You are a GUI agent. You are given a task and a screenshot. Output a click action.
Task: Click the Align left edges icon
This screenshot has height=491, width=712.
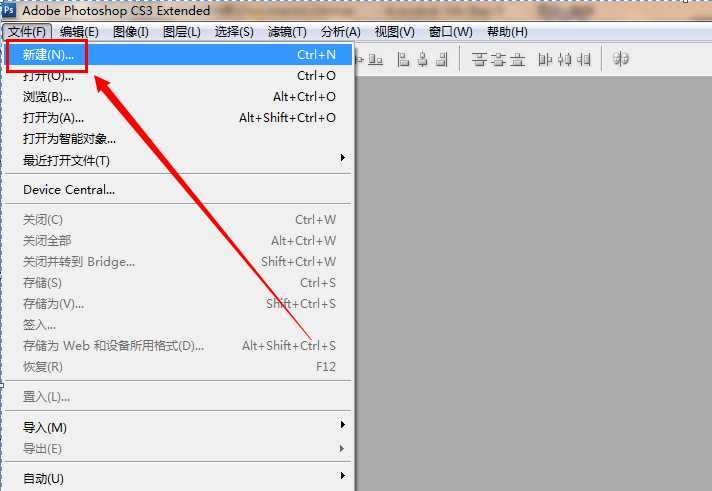(x=403, y=59)
